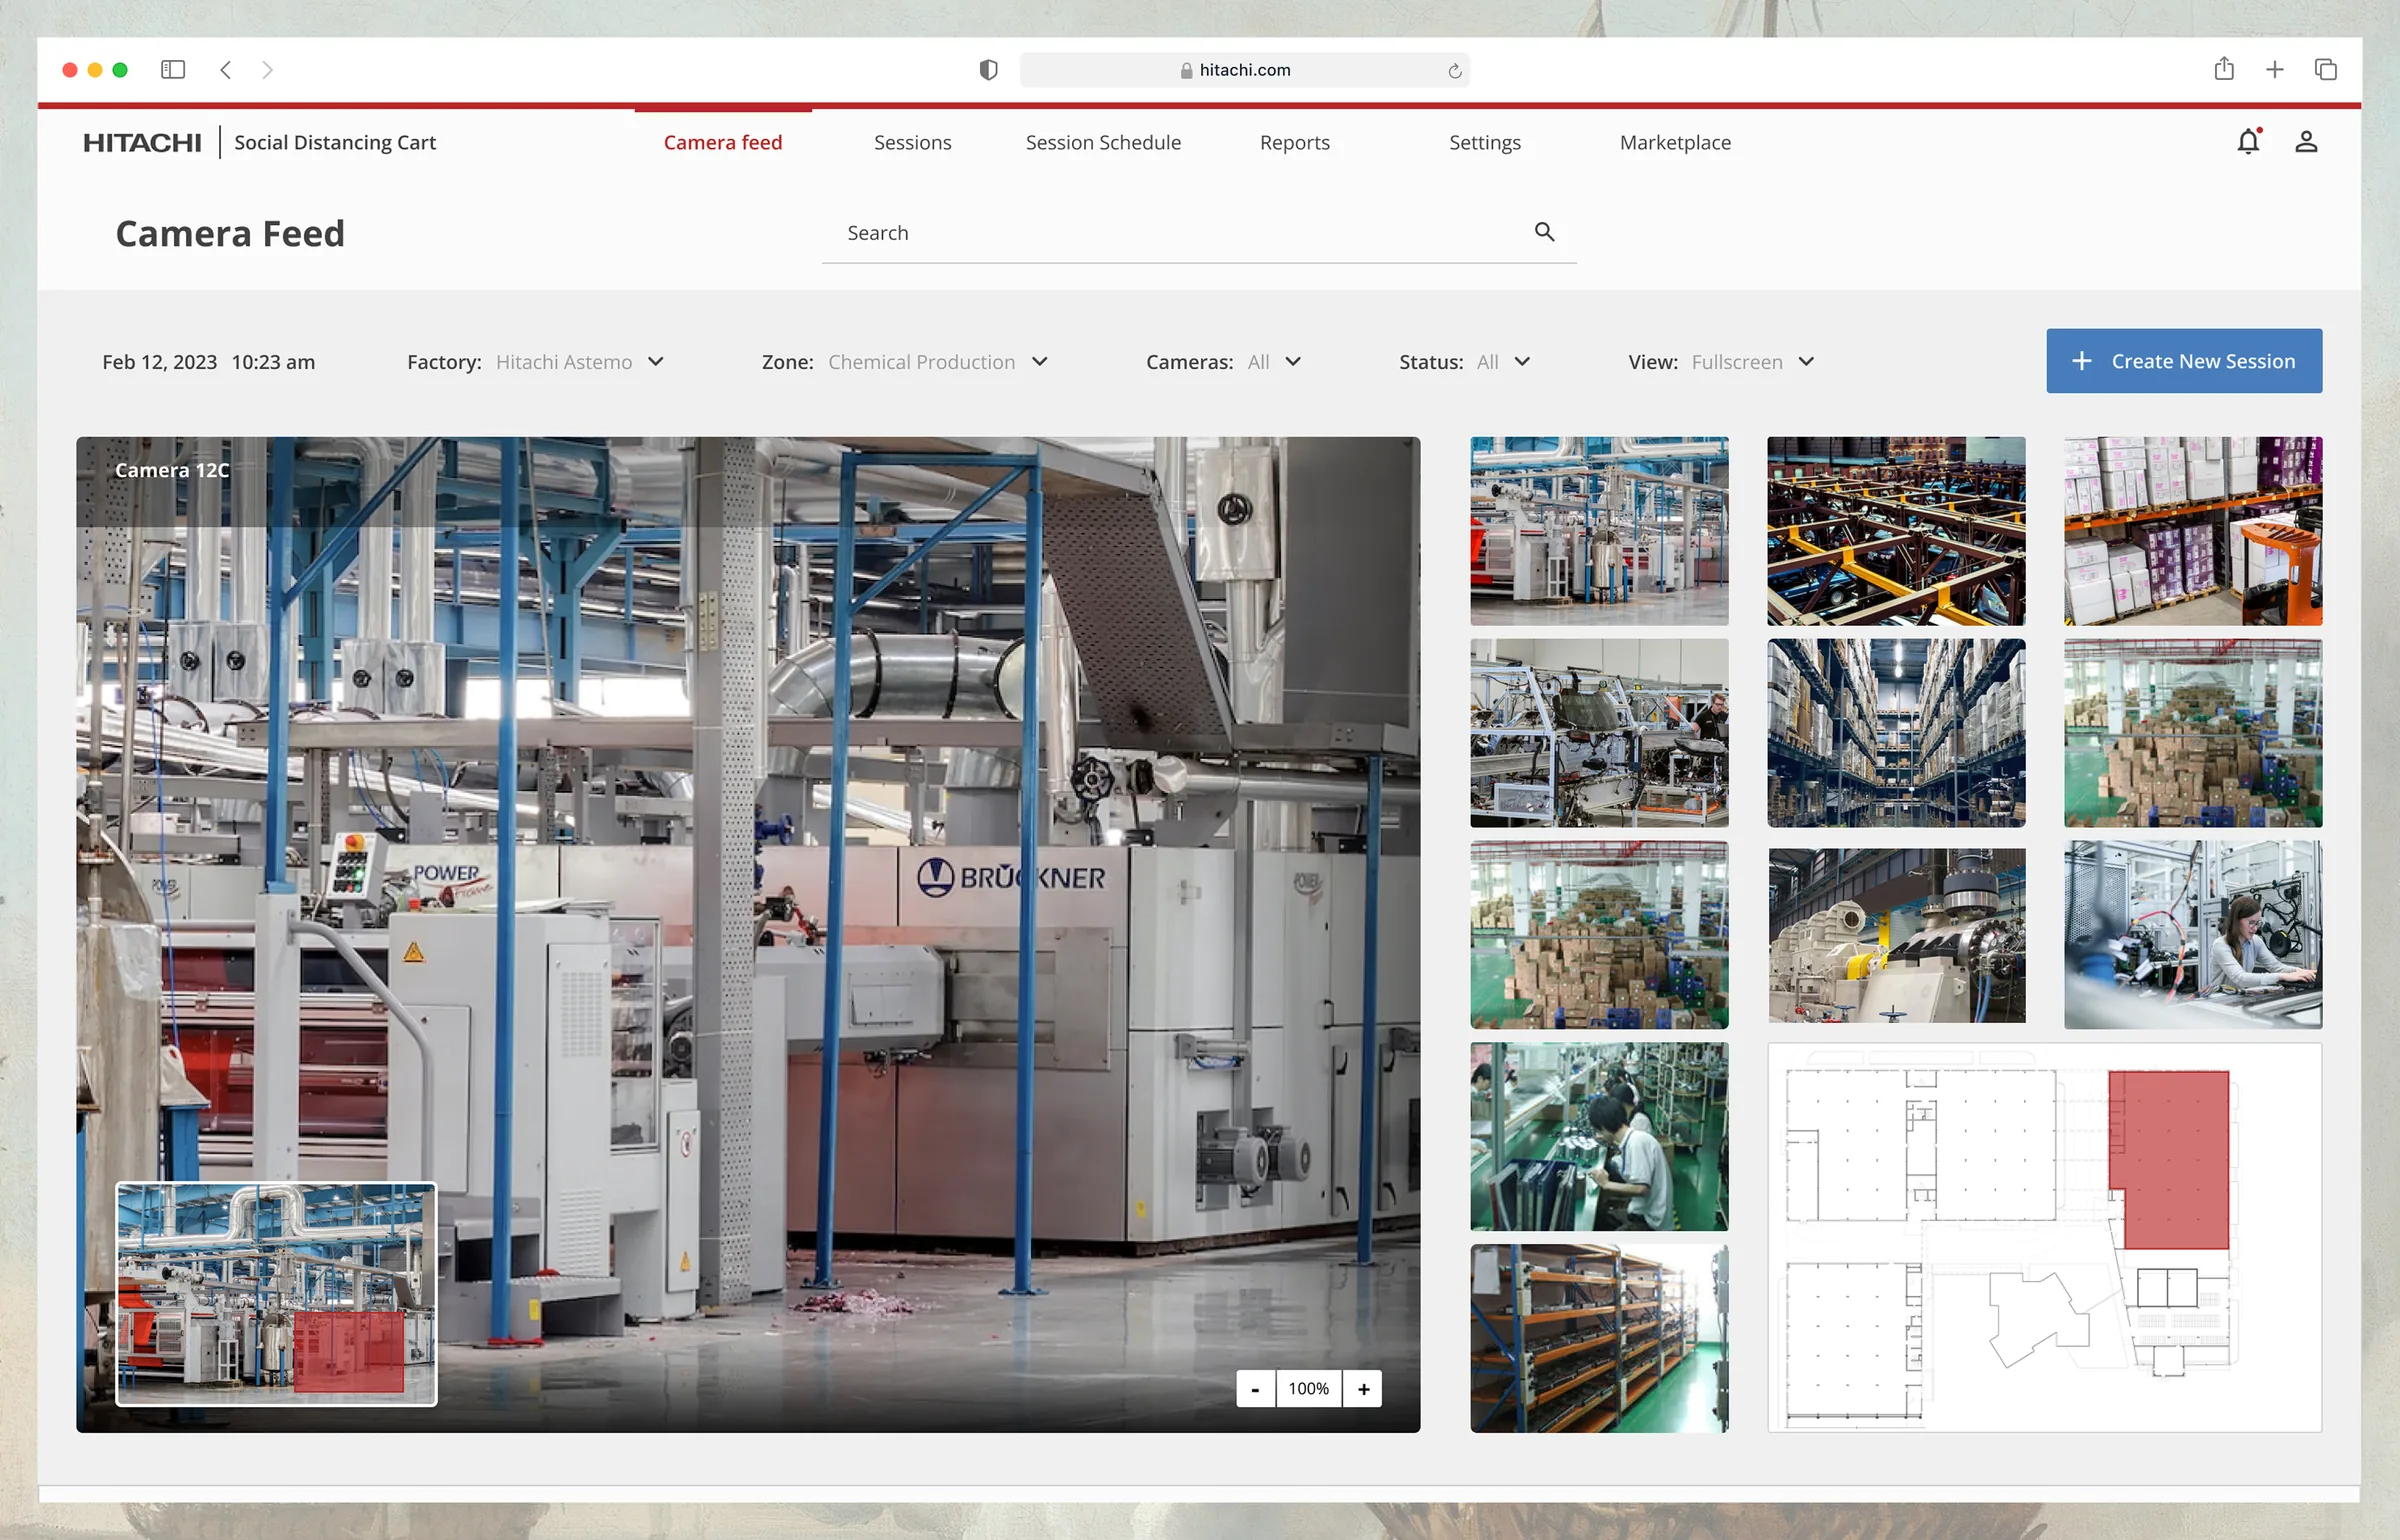Reload the page with the refresh icon
Image resolution: width=2400 pixels, height=1540 pixels.
(x=1454, y=71)
